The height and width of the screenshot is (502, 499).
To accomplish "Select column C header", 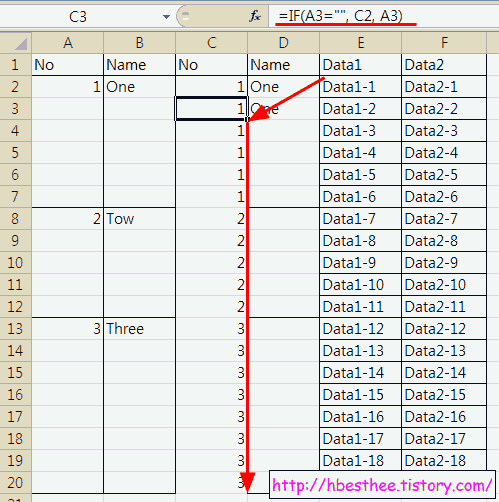I will [x=212, y=43].
